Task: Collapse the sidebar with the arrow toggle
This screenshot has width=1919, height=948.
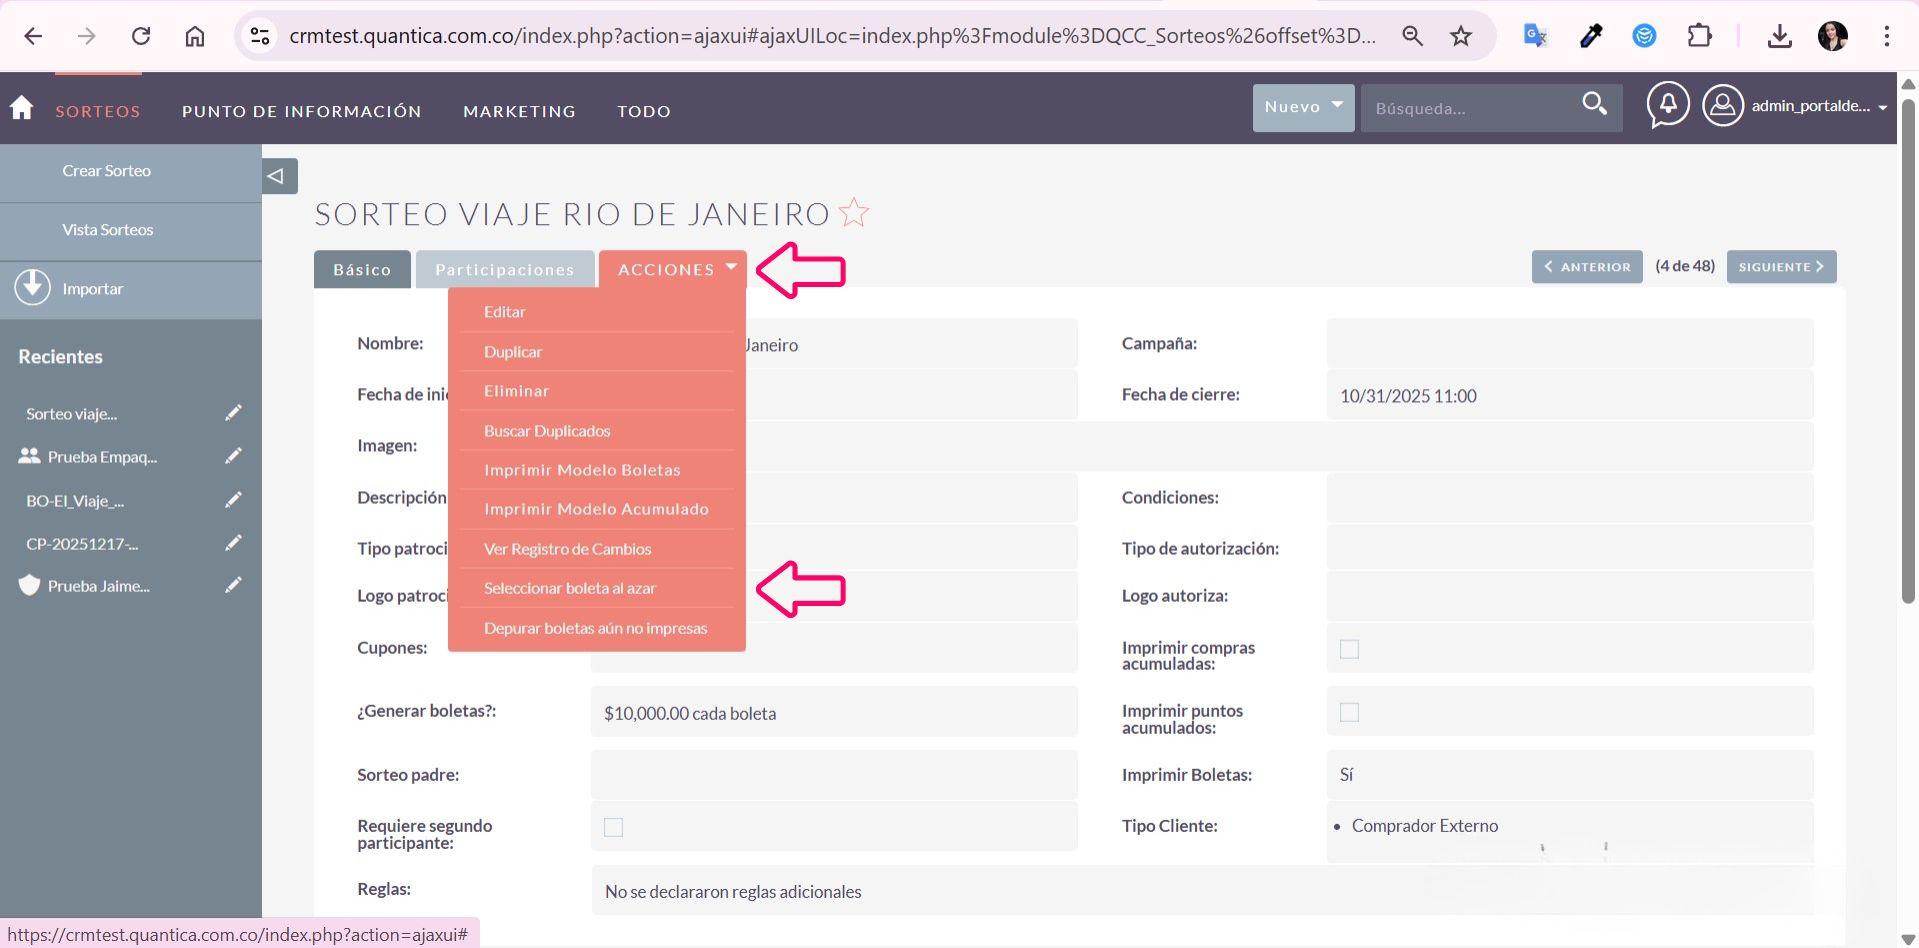Action: click(x=279, y=176)
